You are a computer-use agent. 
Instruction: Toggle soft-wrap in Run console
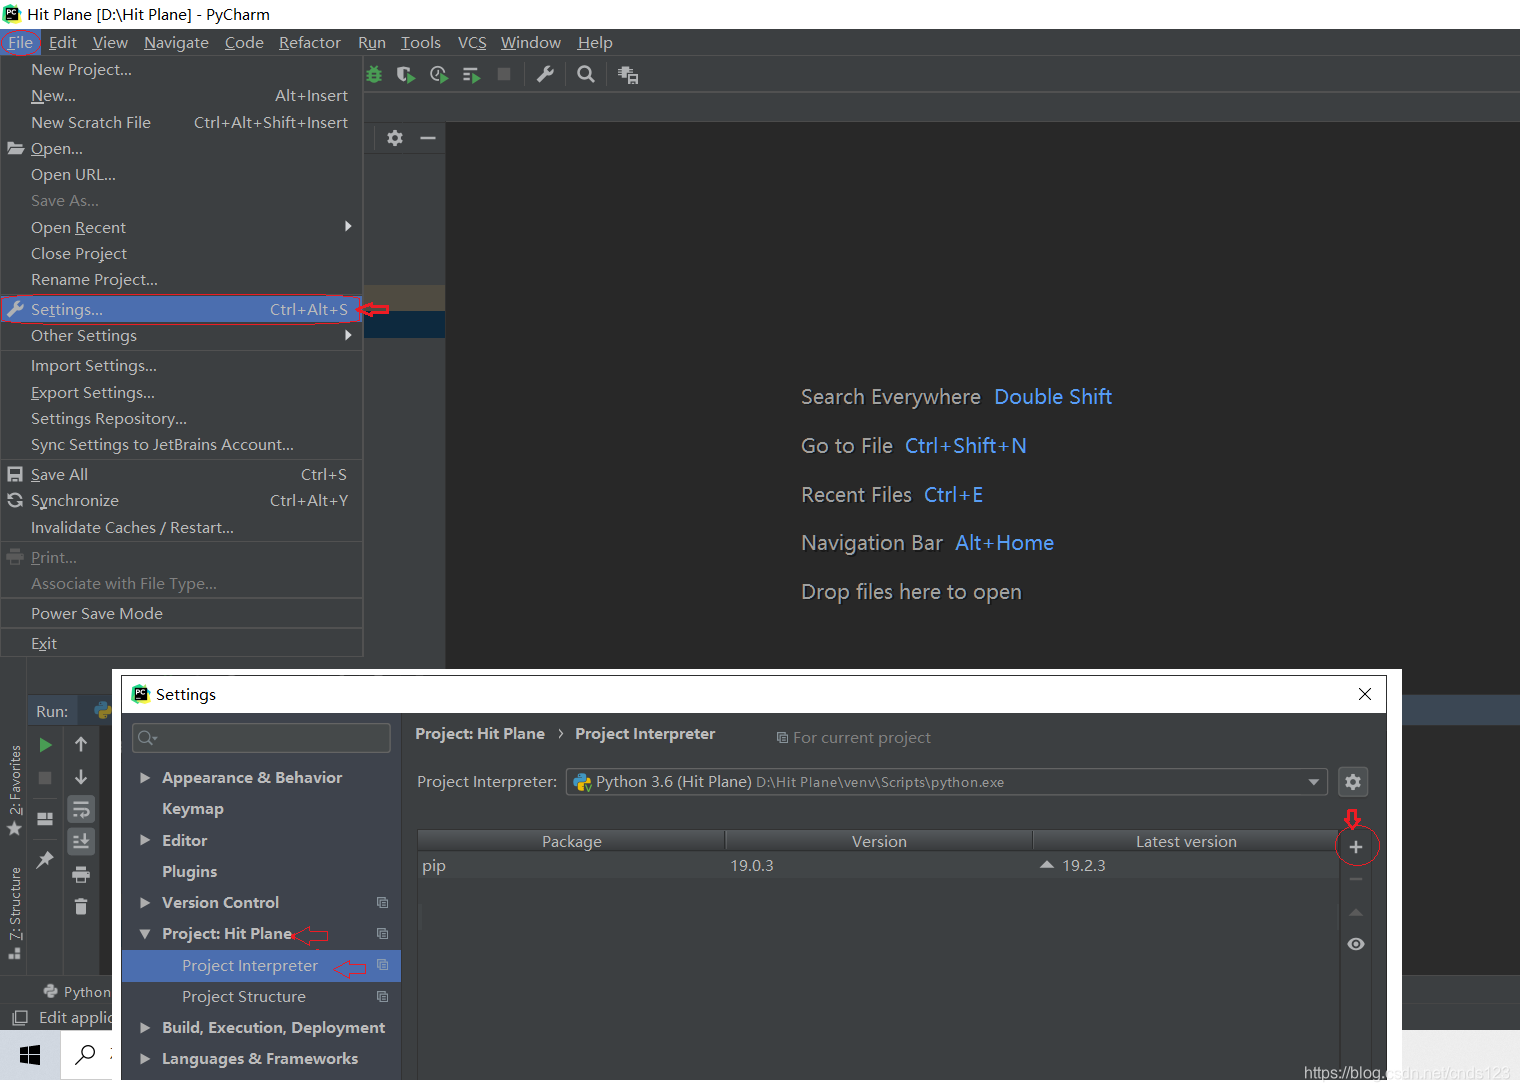[81, 809]
